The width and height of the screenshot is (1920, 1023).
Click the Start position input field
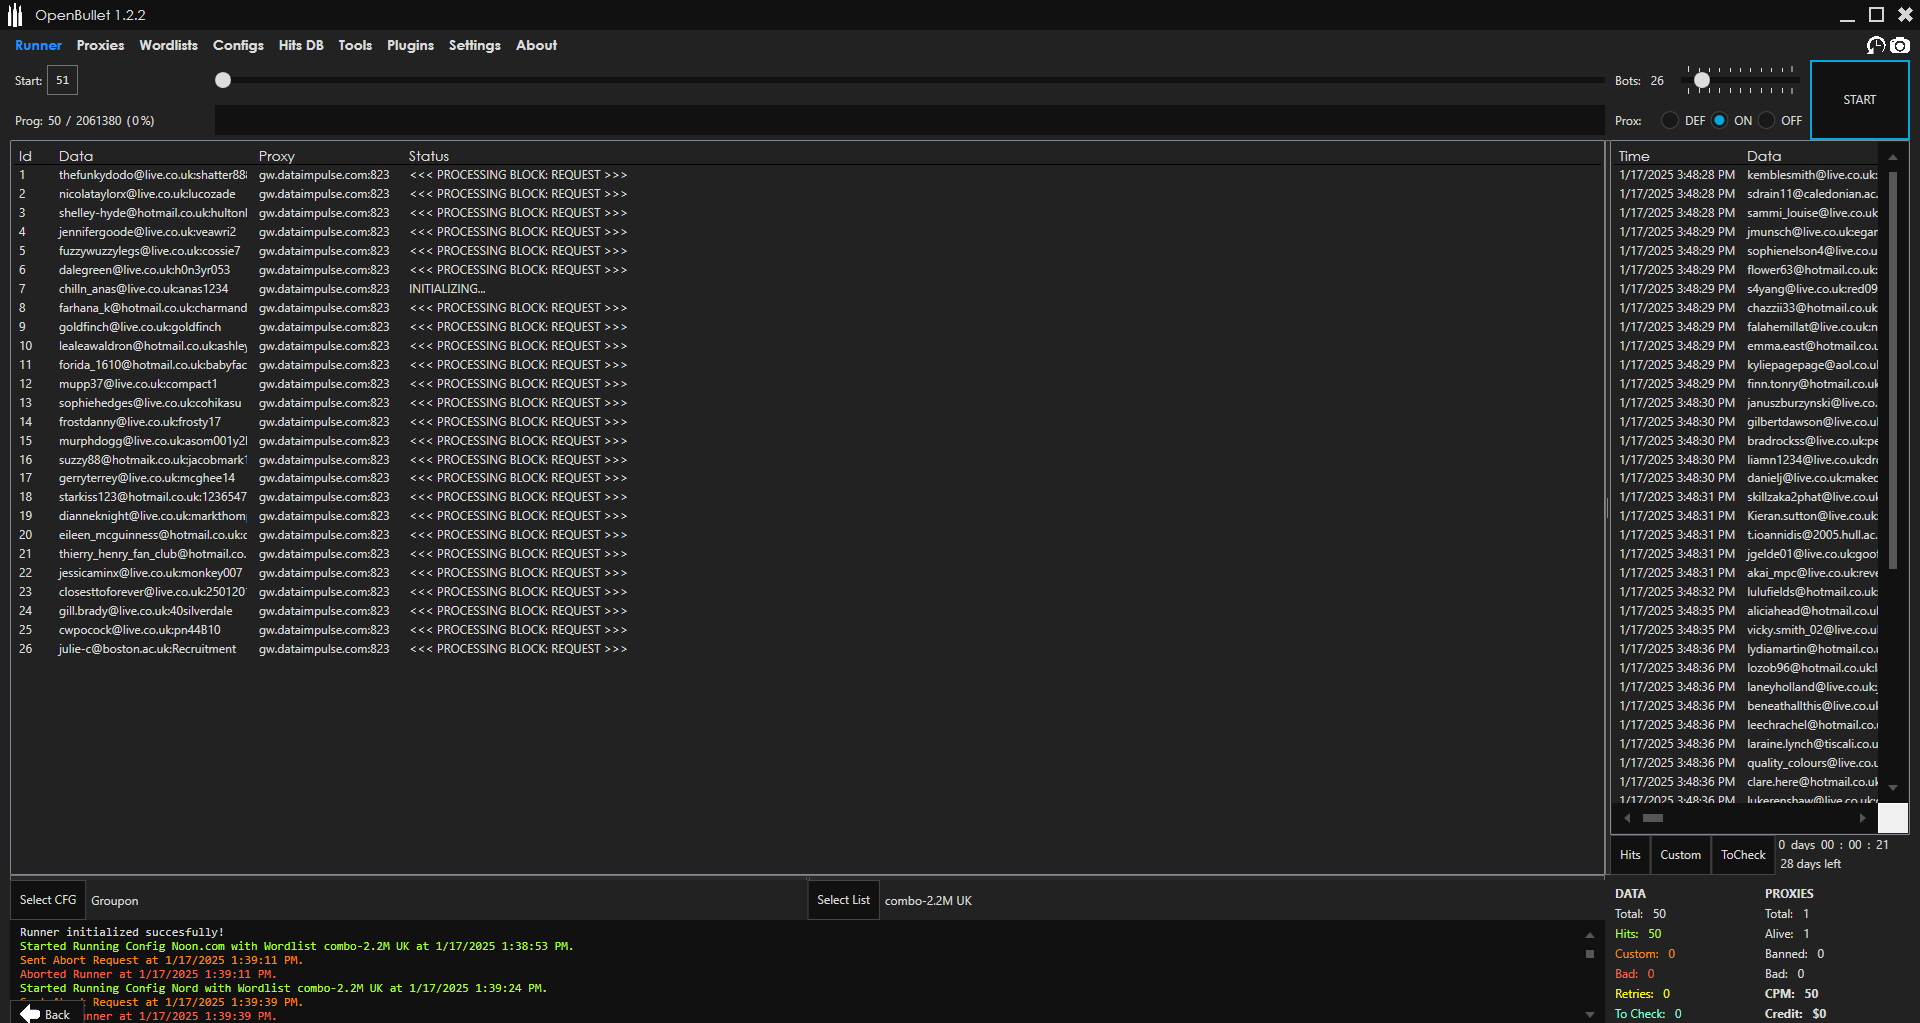(x=62, y=80)
